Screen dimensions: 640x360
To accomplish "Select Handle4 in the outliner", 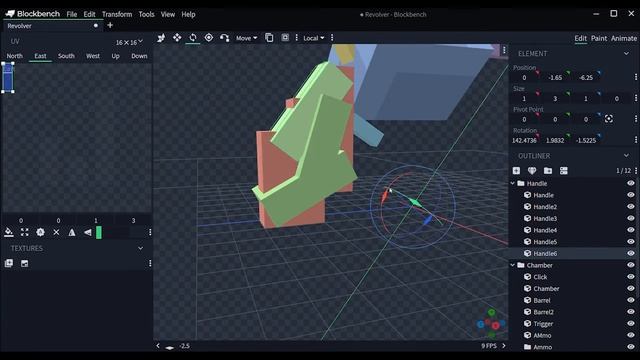I will [x=545, y=230].
